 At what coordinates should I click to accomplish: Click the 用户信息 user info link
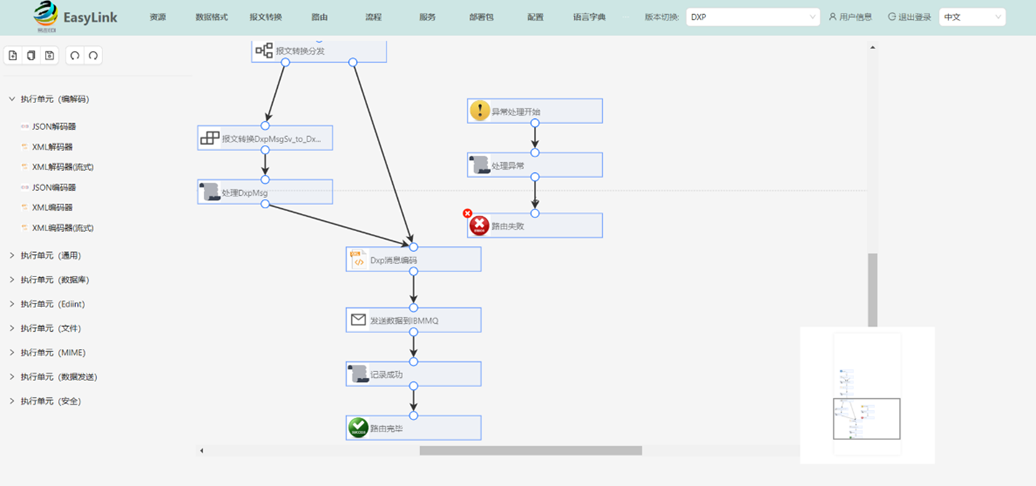pos(850,17)
